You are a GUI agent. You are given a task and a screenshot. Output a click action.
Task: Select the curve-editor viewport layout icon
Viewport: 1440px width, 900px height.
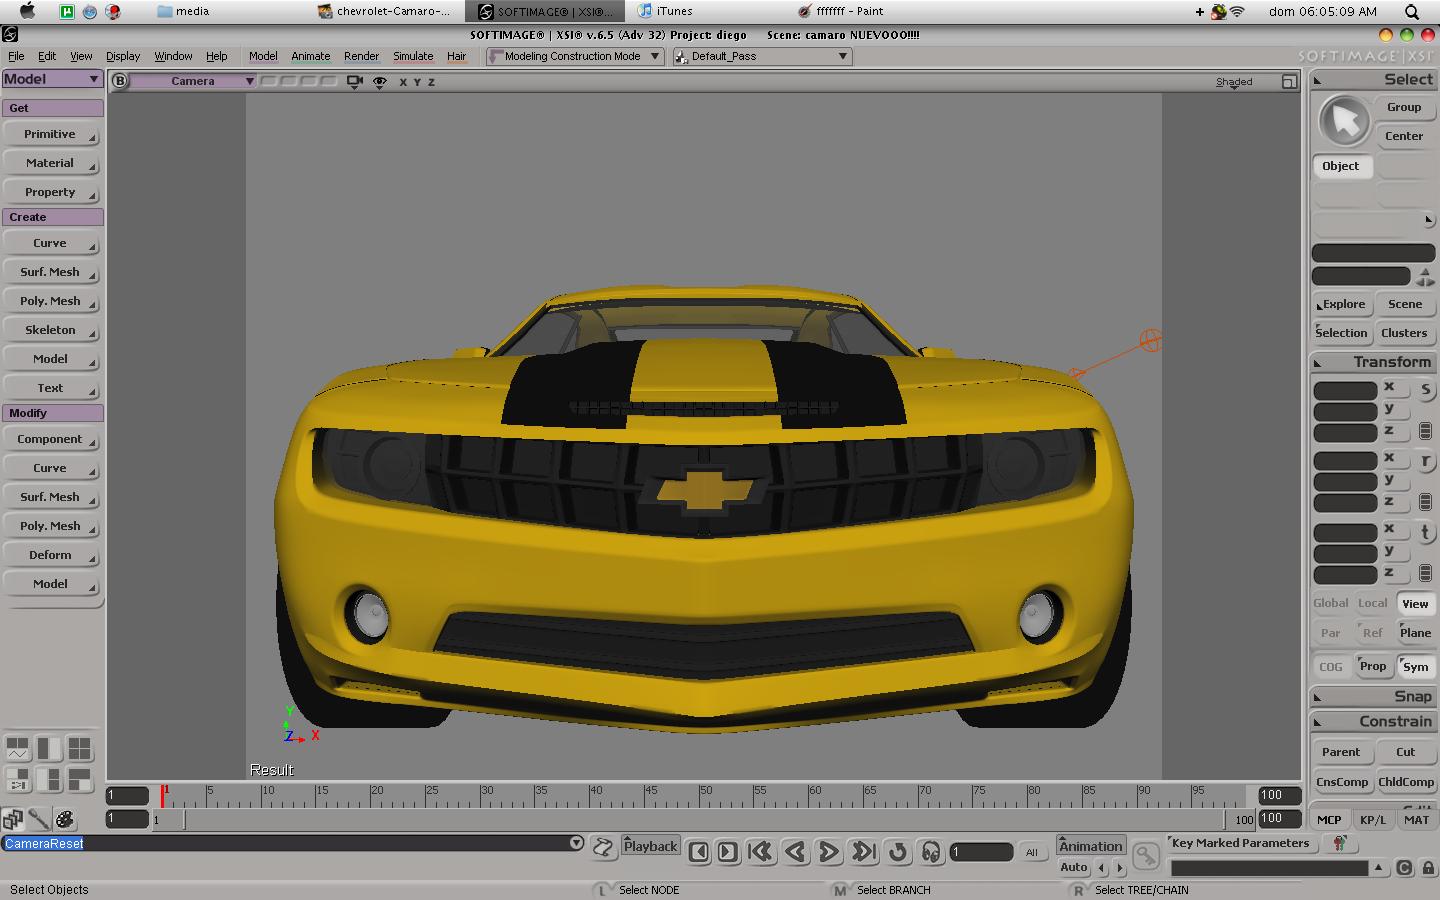point(18,748)
